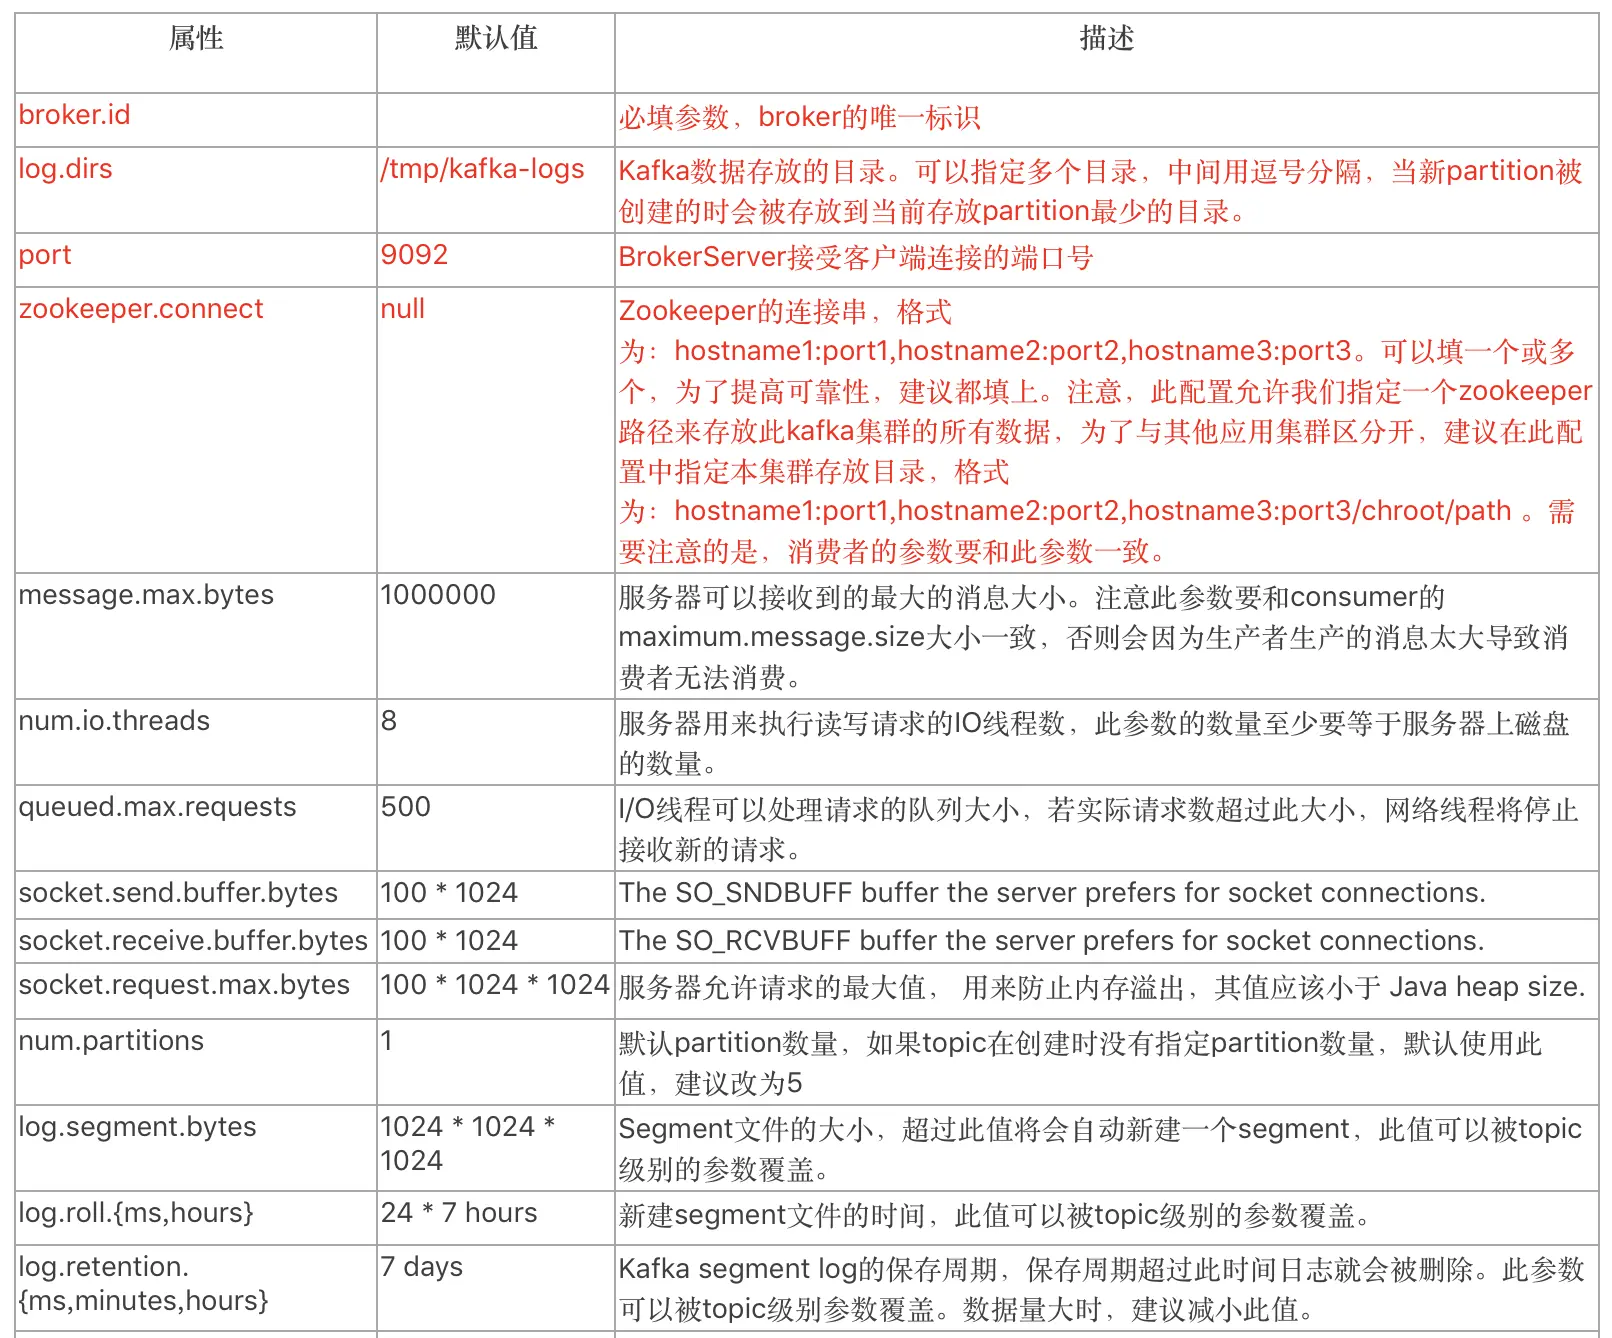Click the Kafka segment log retention description
1612x1338 pixels.
click(1102, 1289)
